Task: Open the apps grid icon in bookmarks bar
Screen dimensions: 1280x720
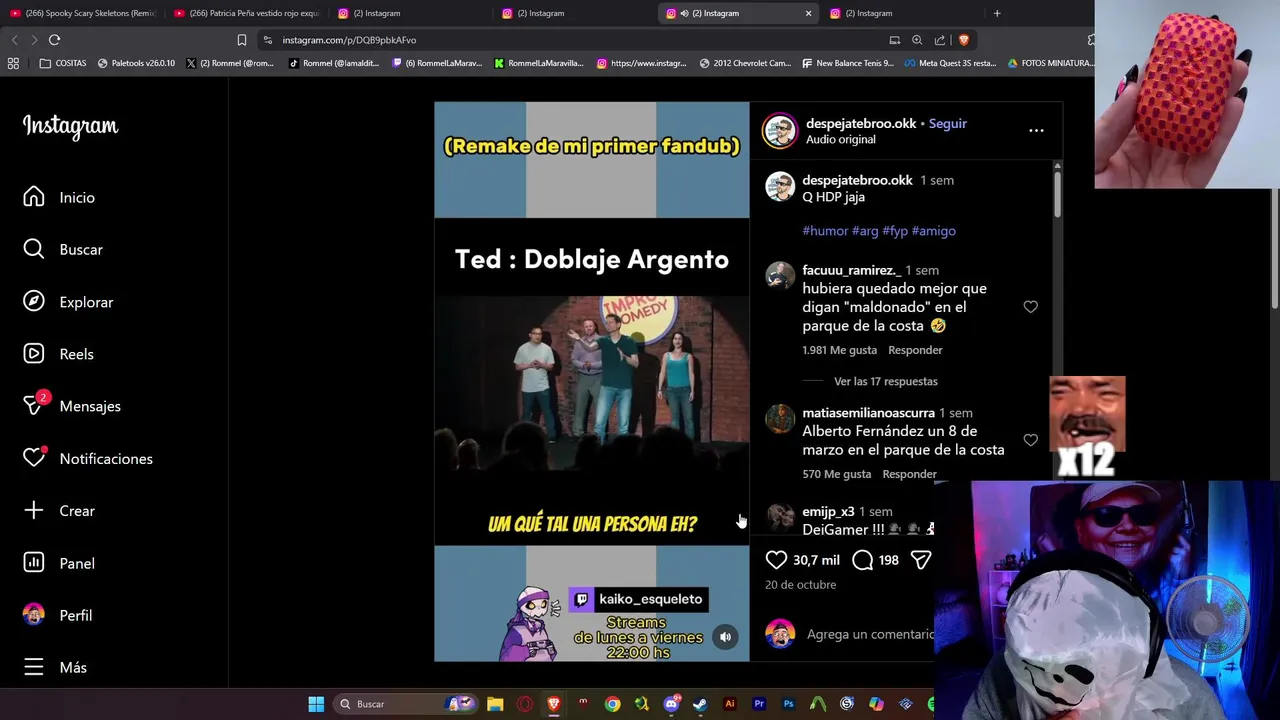Action: pyautogui.click(x=13, y=63)
